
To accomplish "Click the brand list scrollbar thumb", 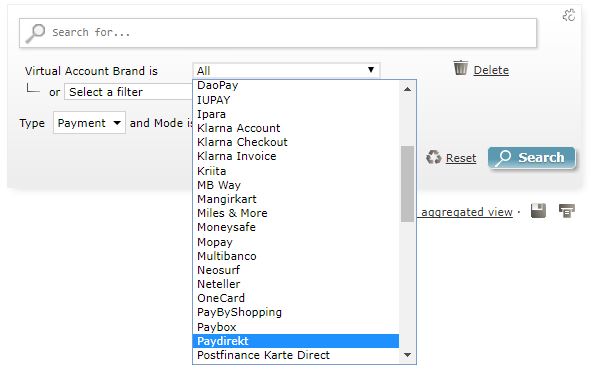I will [407, 184].
